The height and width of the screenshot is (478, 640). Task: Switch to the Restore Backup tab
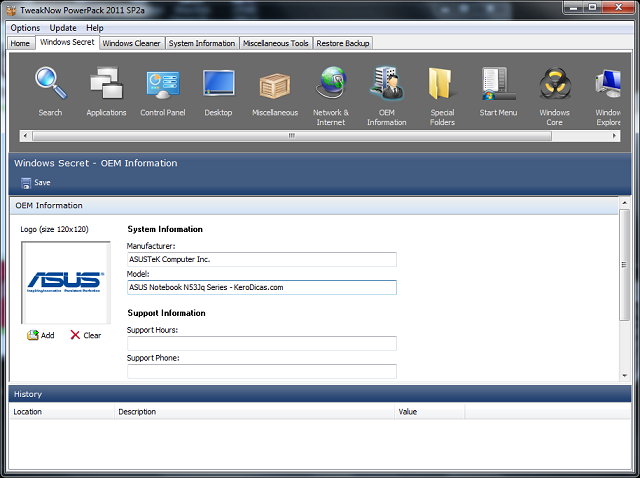(343, 43)
